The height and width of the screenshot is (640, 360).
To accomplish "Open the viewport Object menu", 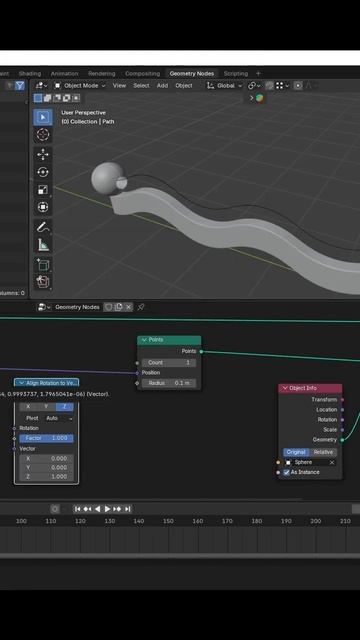I will click(x=184, y=85).
